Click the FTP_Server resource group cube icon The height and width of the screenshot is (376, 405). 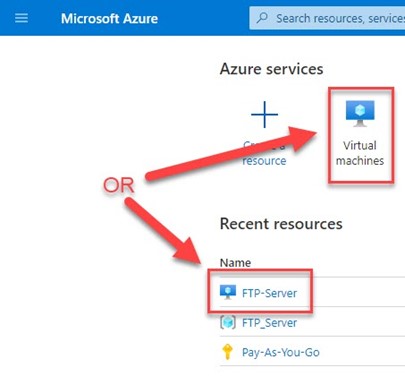click(228, 322)
